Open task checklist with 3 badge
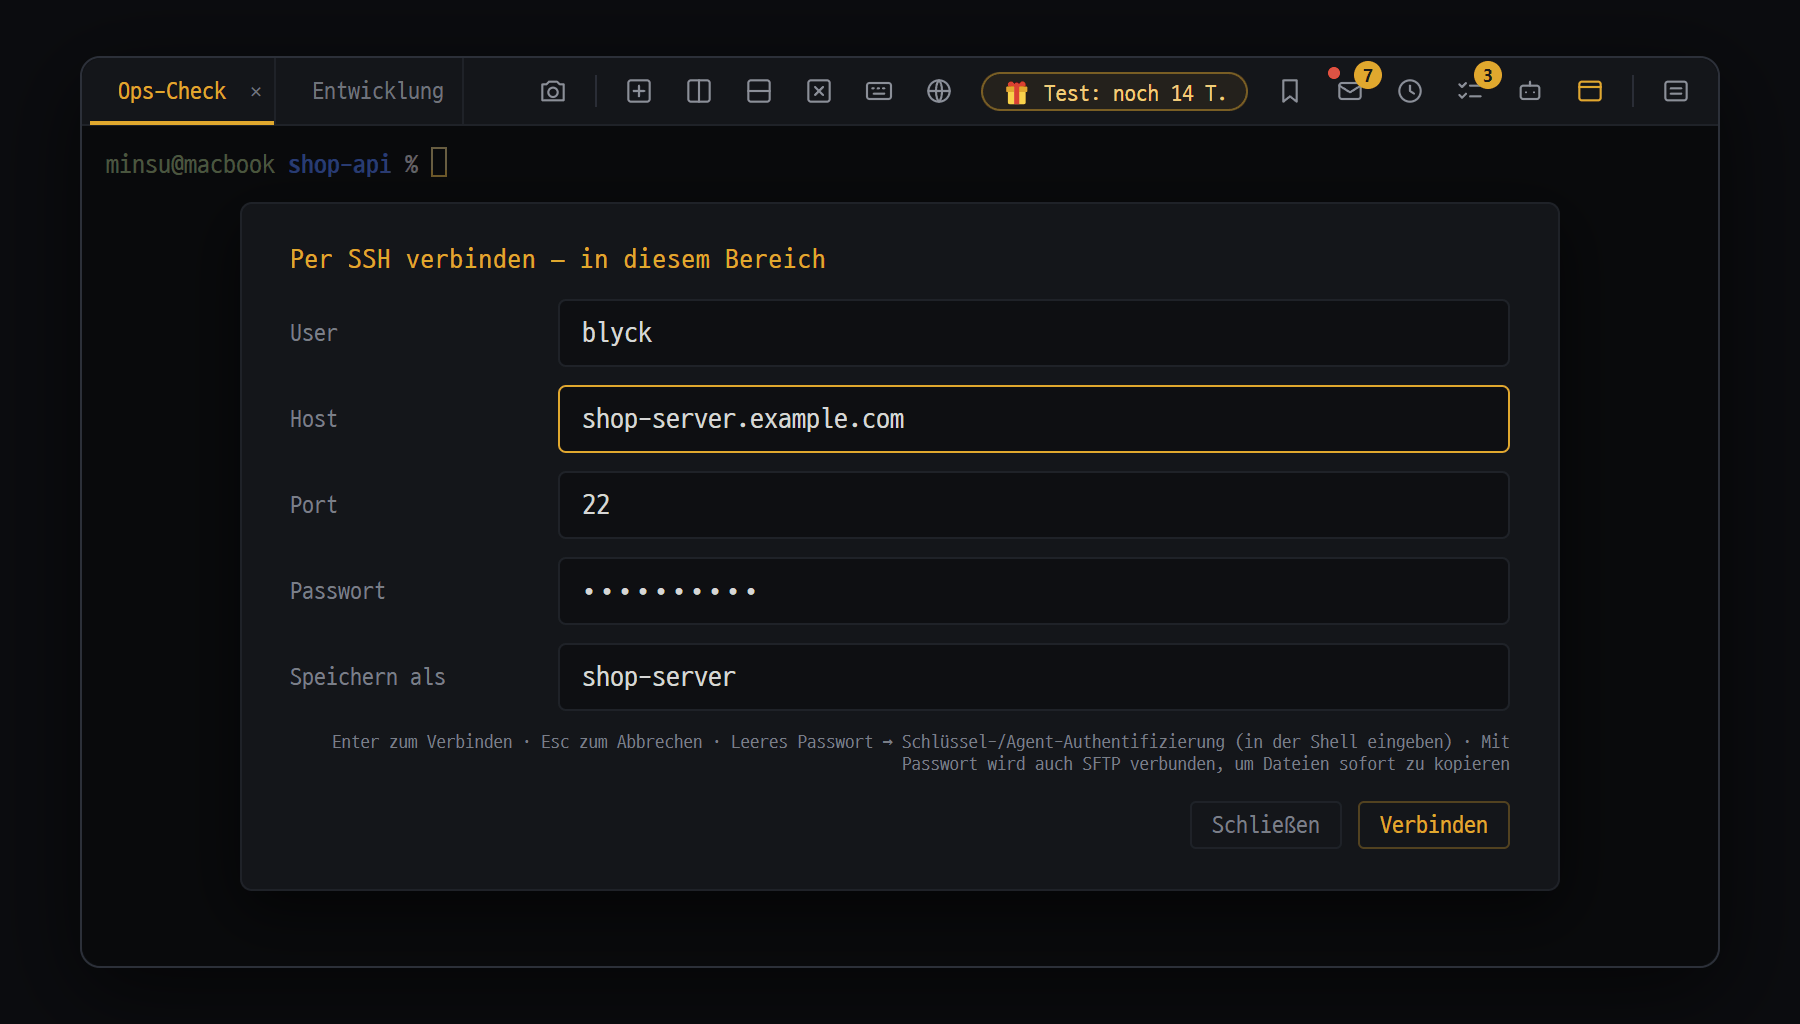Image resolution: width=1800 pixels, height=1024 pixels. tap(1470, 92)
